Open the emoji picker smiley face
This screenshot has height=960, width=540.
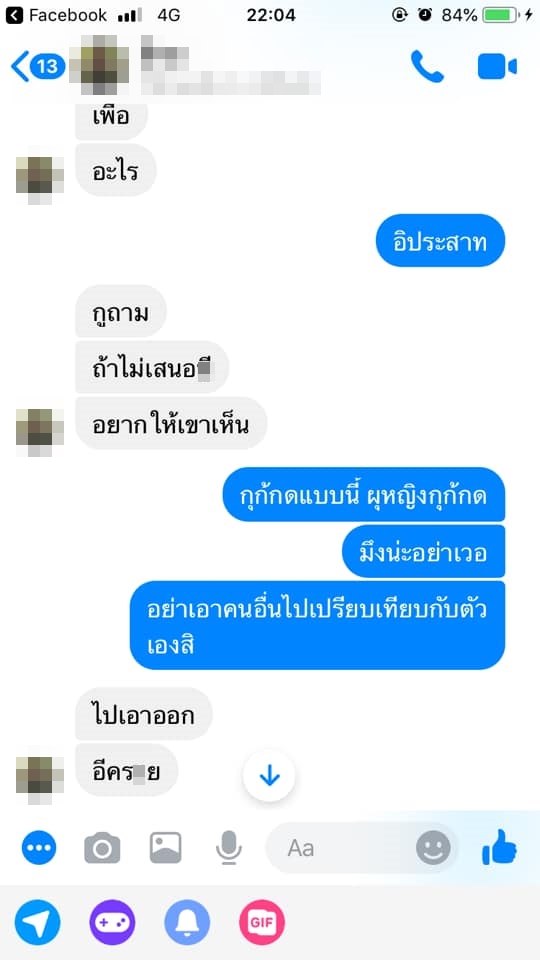(x=433, y=849)
